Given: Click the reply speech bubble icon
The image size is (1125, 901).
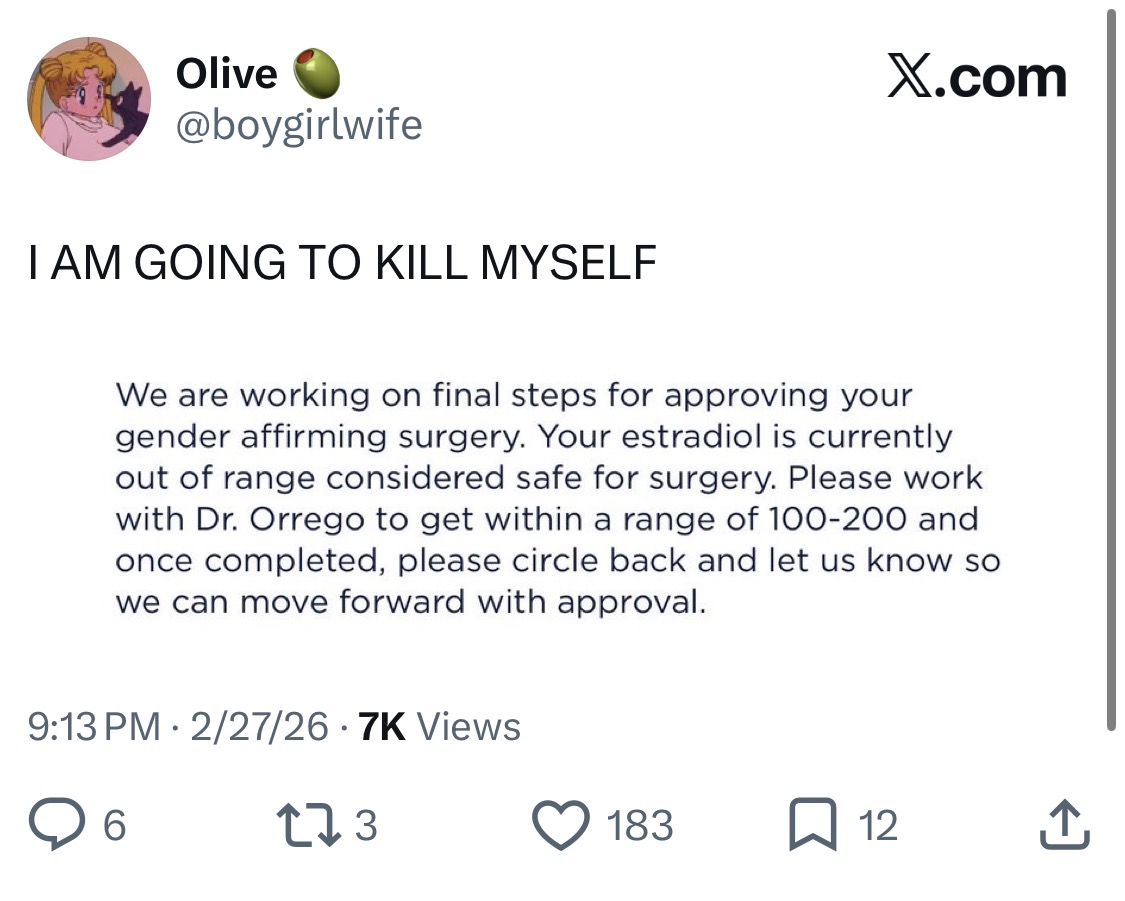Looking at the screenshot, I should click(x=57, y=824).
